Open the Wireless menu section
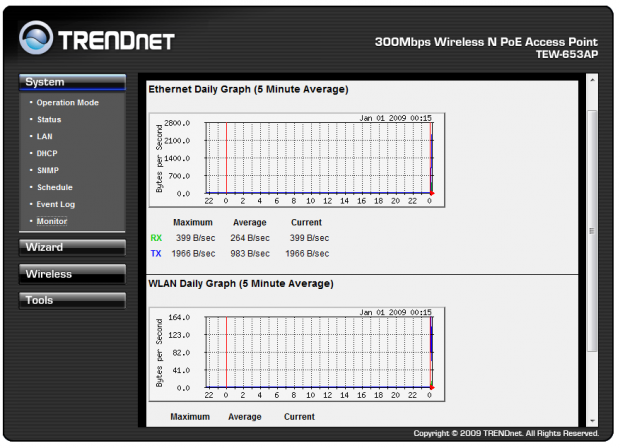Viewport: 620px width, 448px height. point(72,274)
